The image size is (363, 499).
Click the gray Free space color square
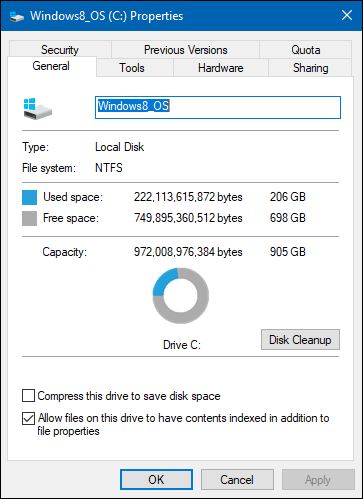29,218
